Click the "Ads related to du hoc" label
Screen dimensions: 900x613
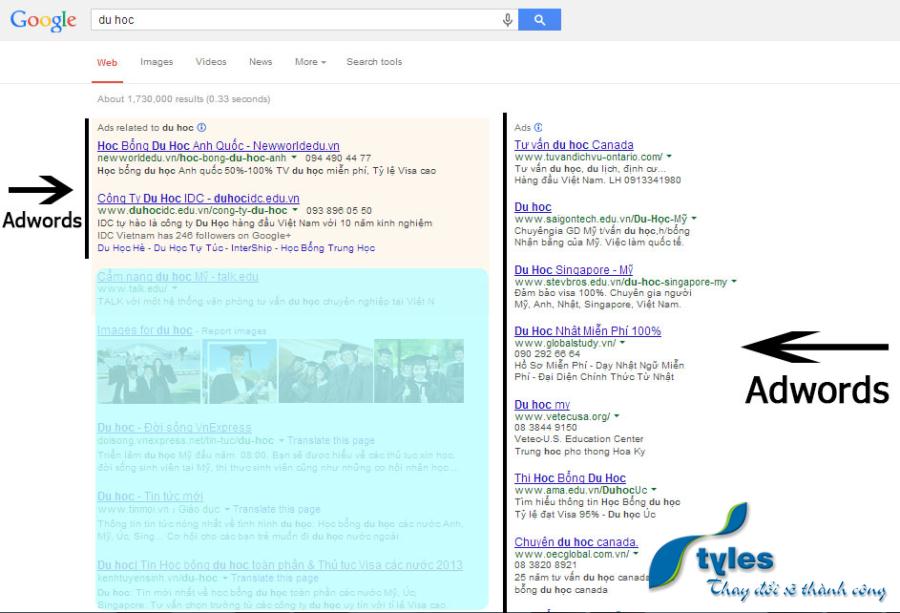145,127
